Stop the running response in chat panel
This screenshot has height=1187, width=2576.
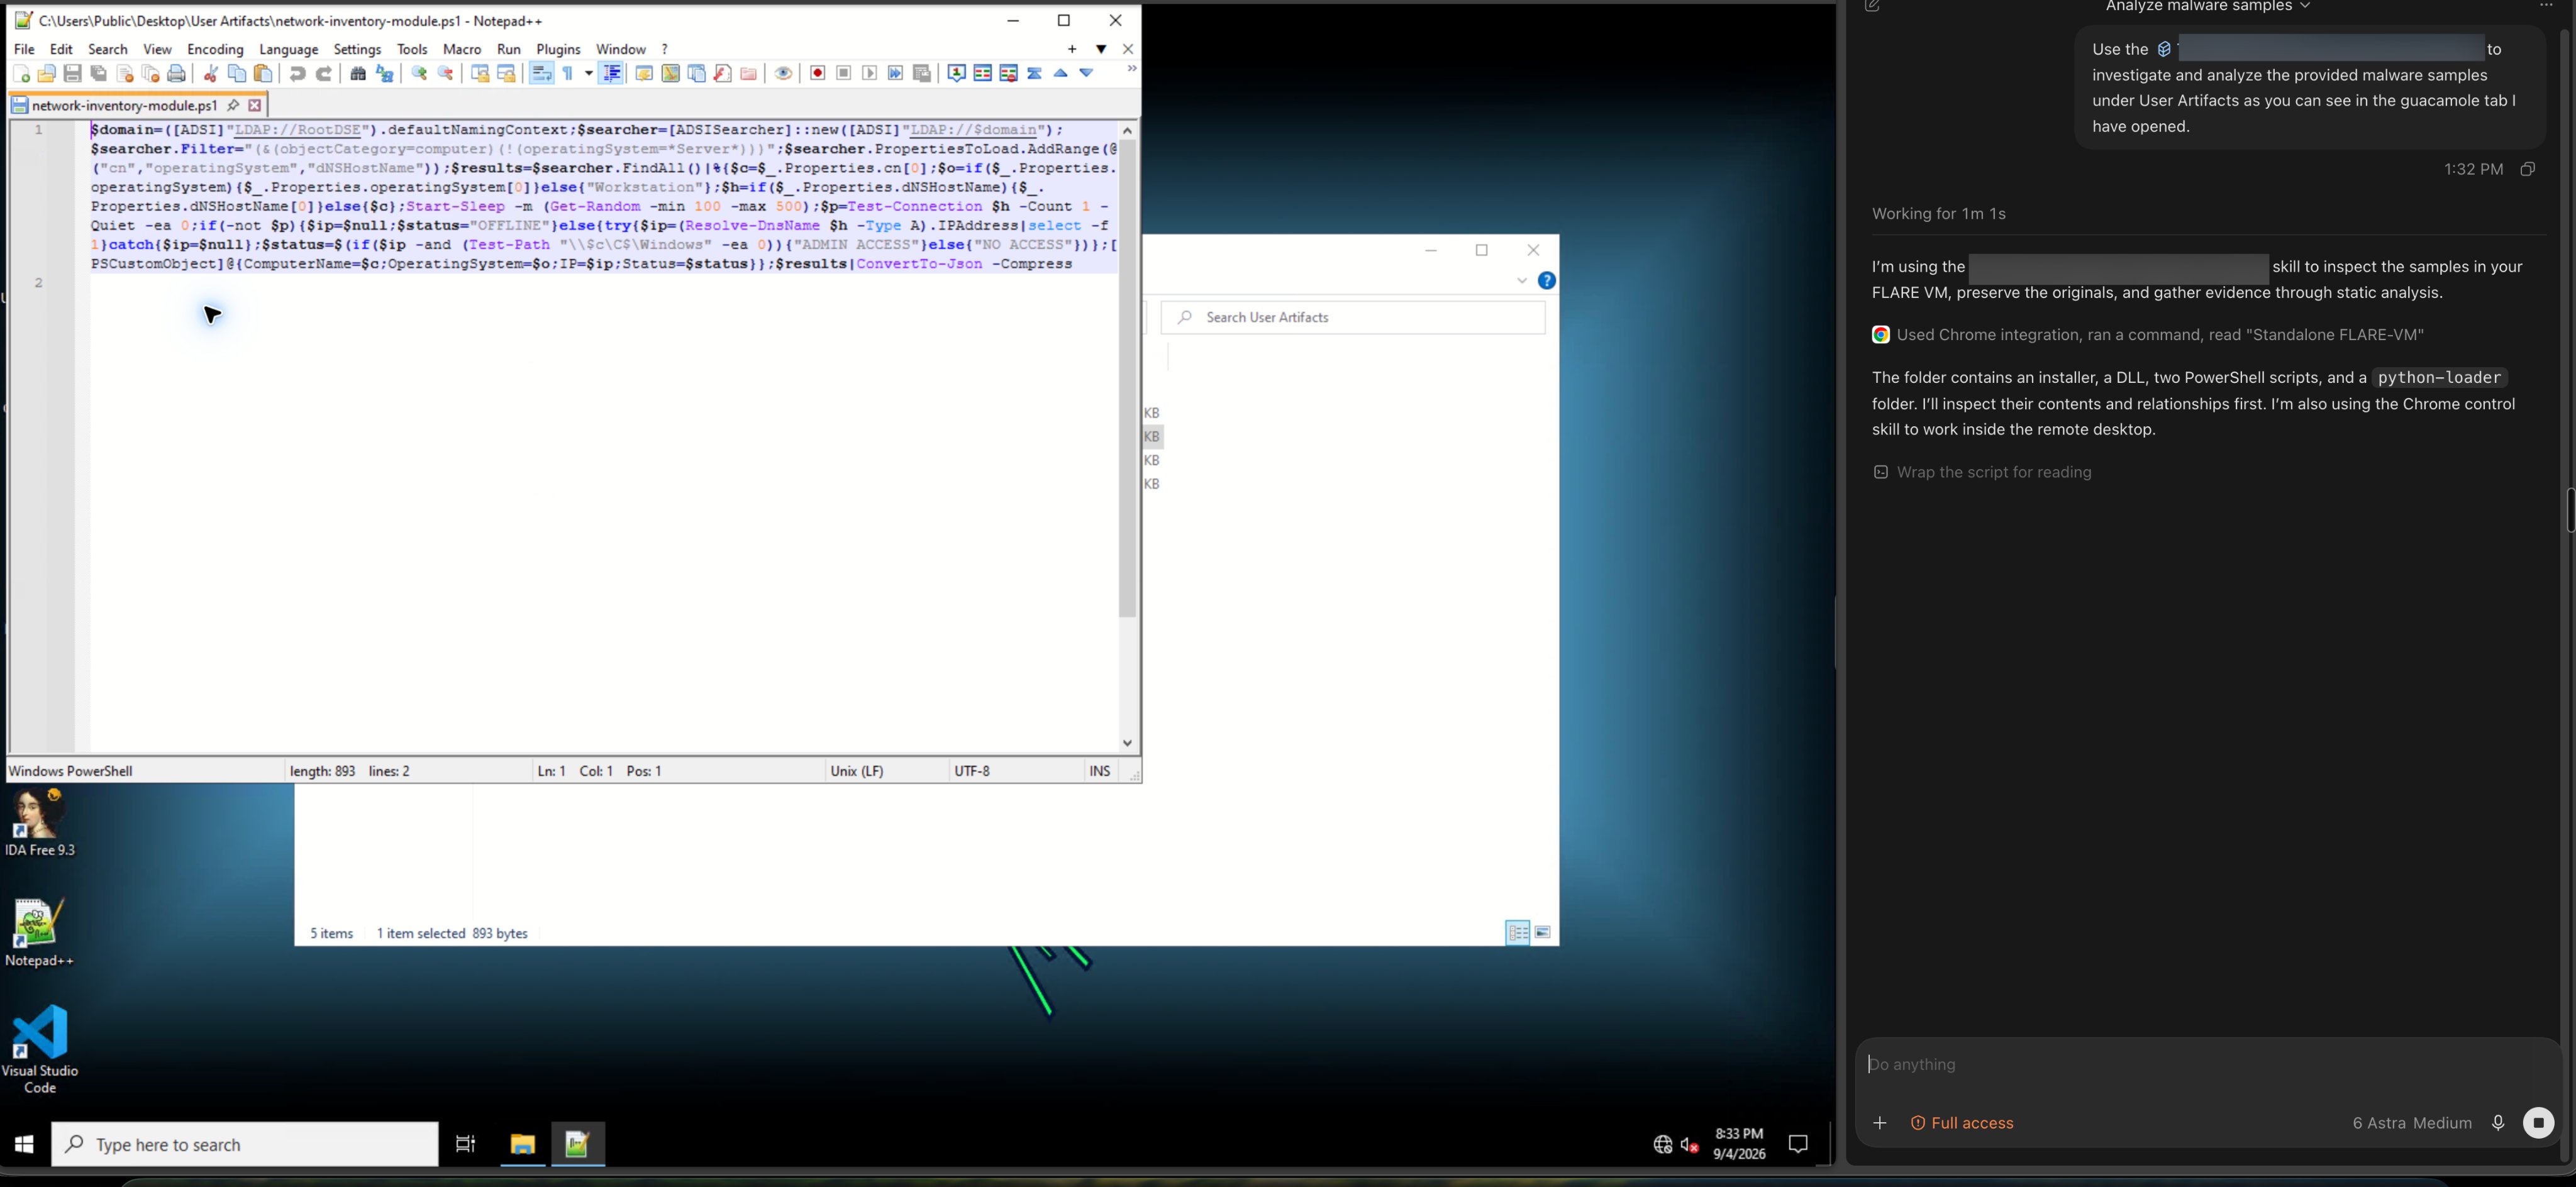(2538, 1123)
